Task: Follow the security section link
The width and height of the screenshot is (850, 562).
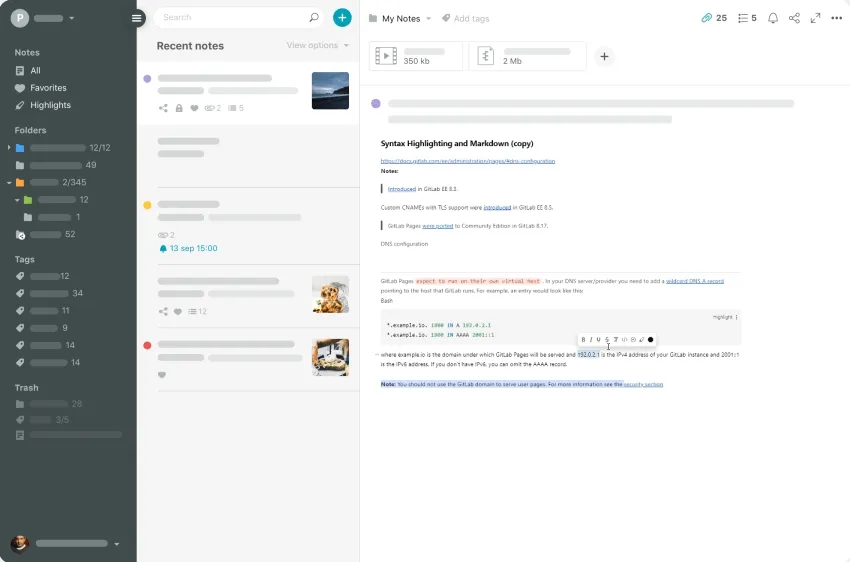Action: (x=643, y=384)
